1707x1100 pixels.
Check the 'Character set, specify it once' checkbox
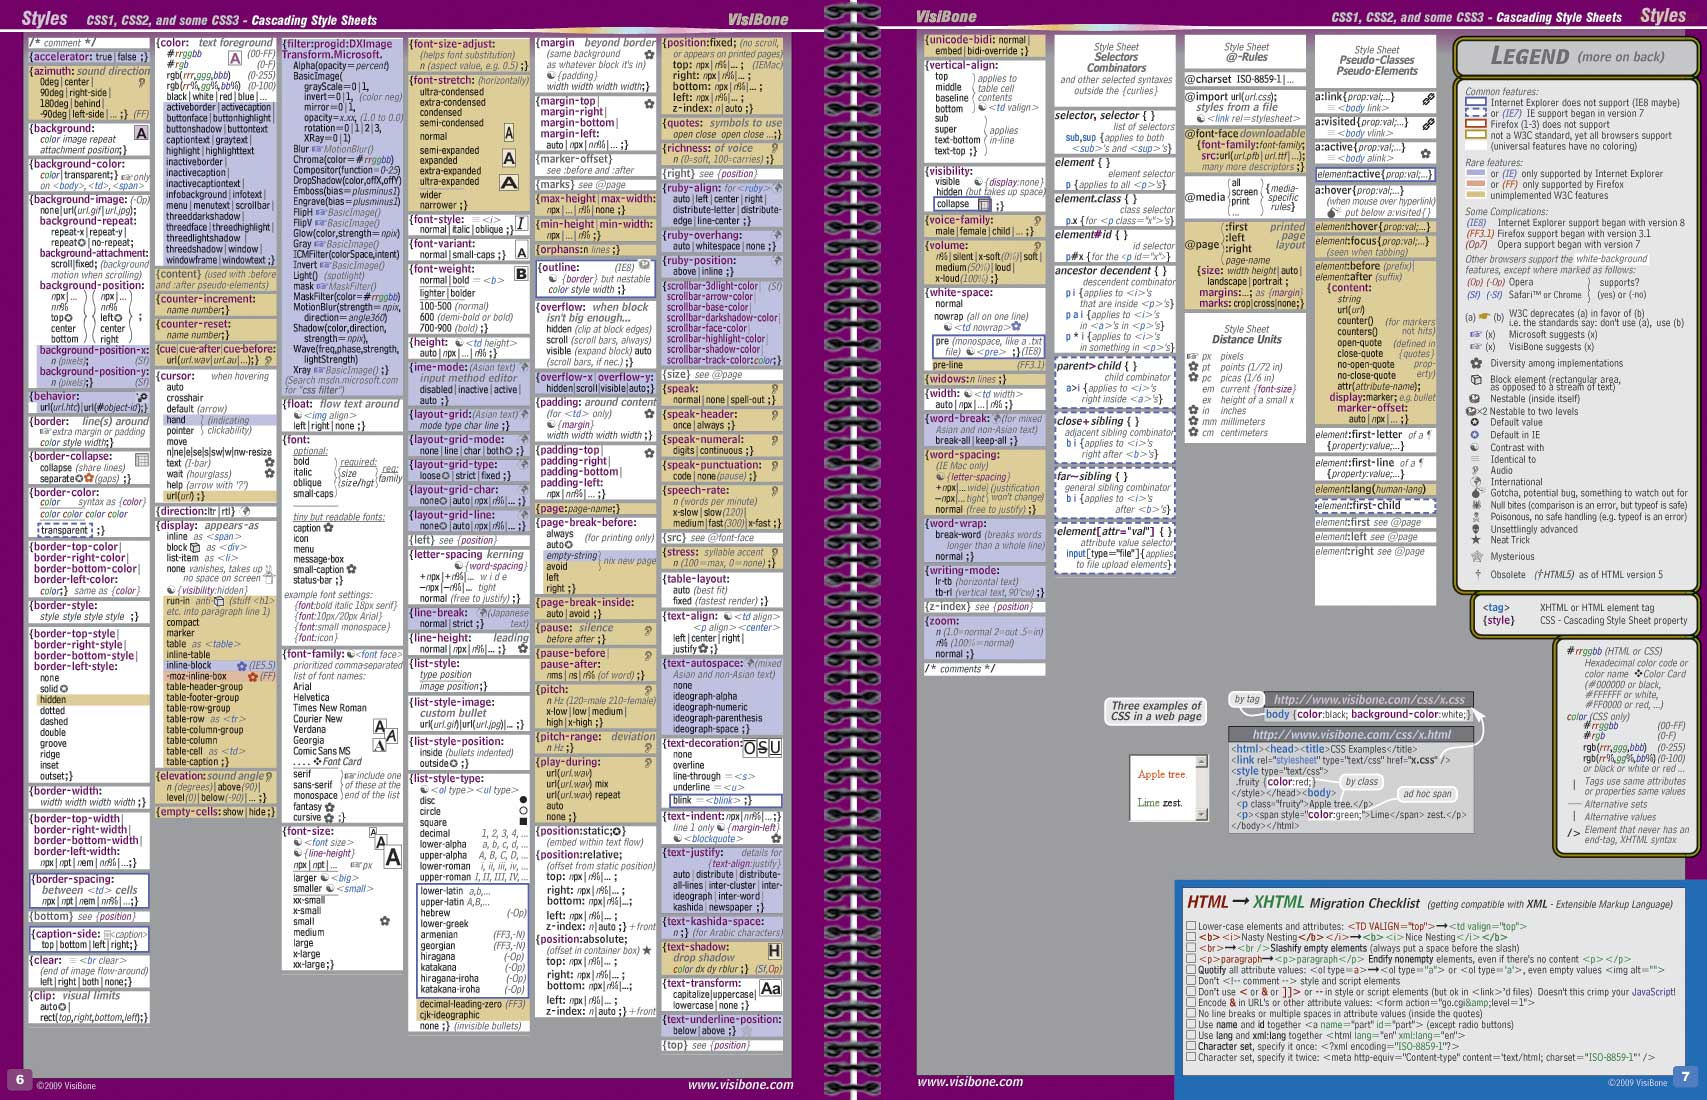pos(1191,1046)
